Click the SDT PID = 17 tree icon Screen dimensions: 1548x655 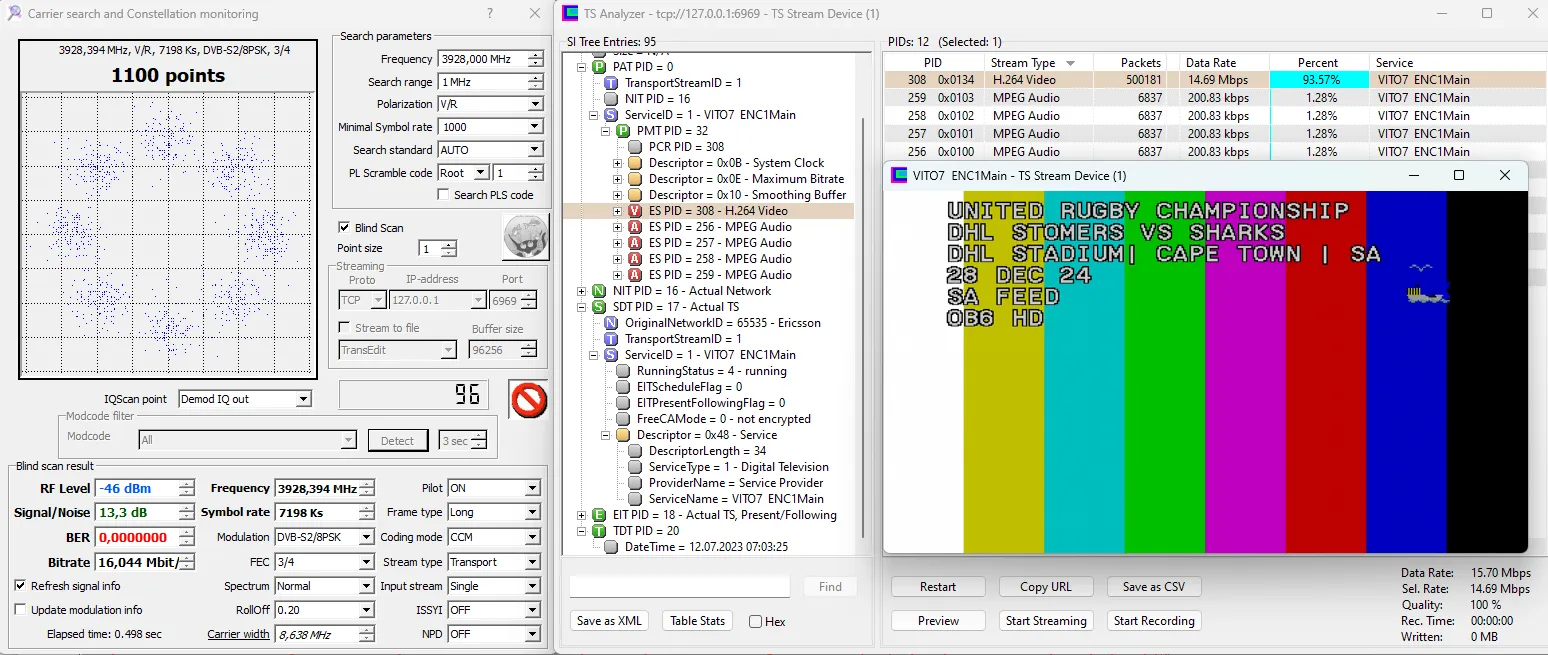point(598,307)
